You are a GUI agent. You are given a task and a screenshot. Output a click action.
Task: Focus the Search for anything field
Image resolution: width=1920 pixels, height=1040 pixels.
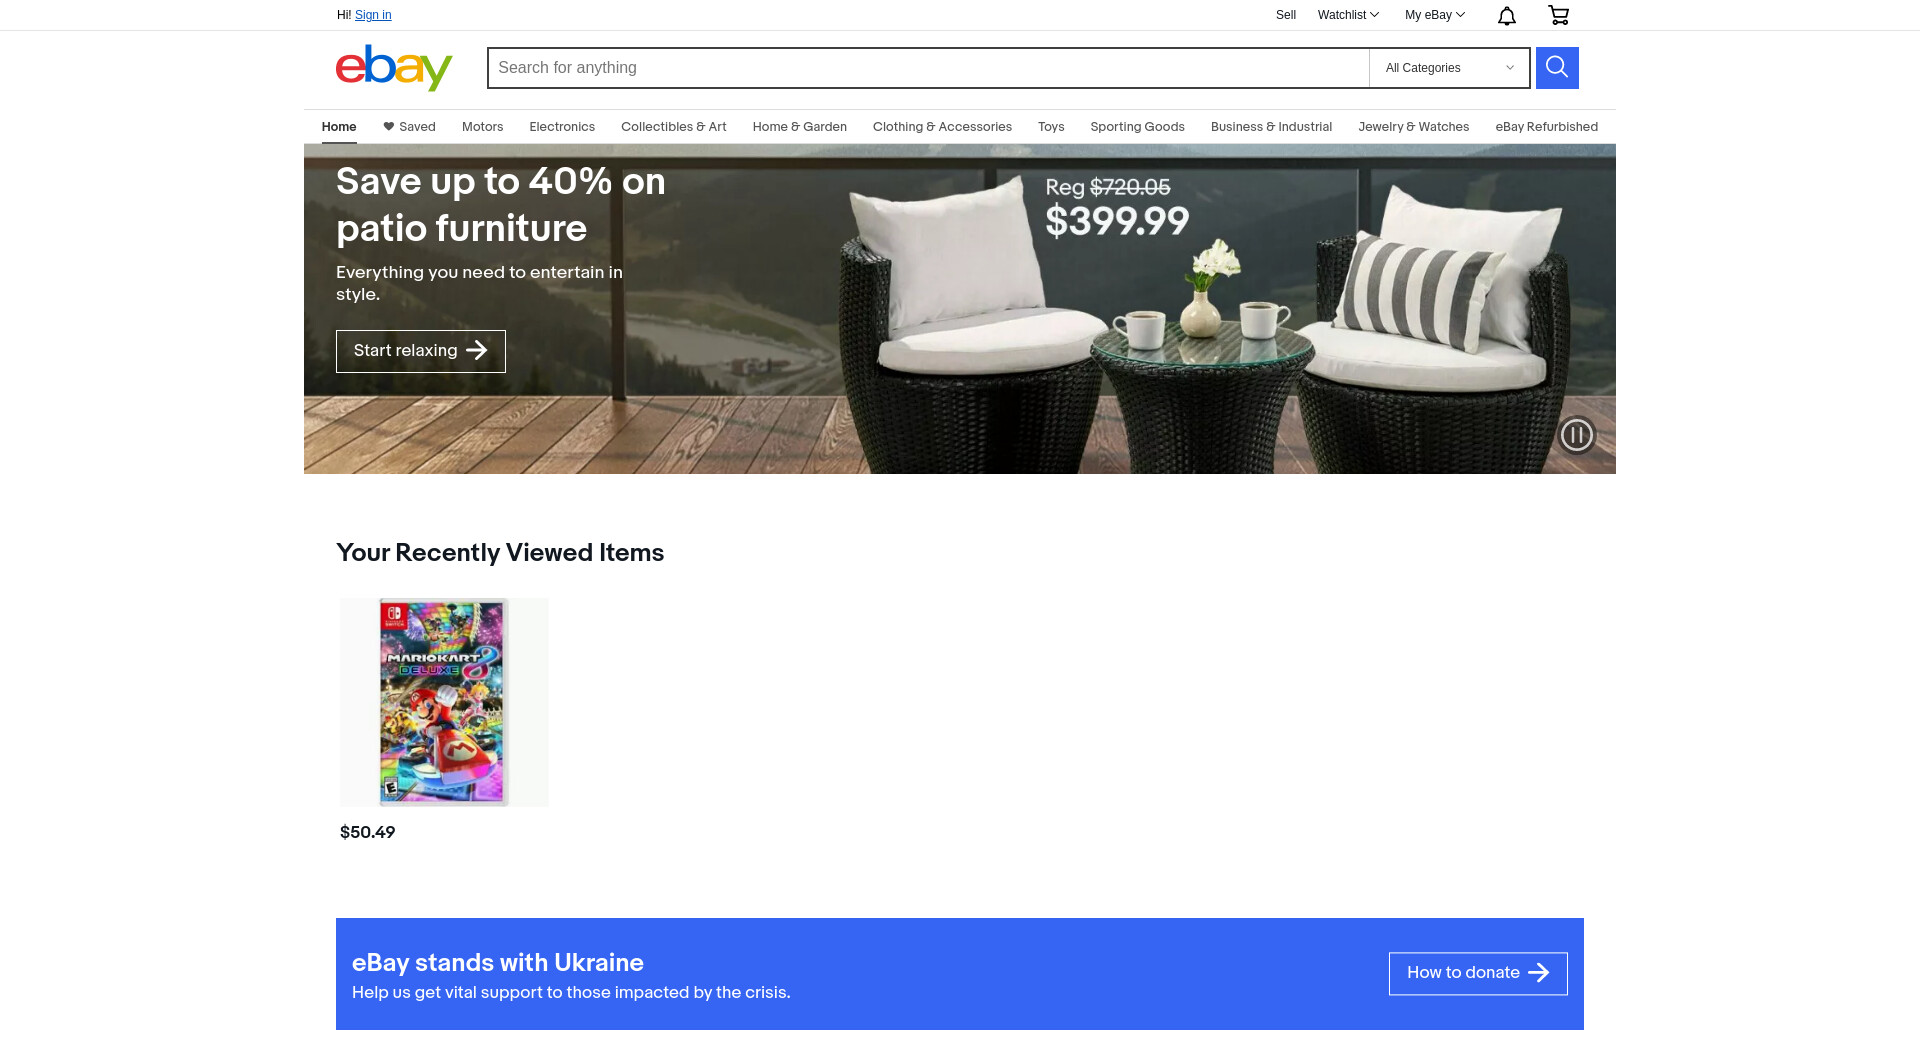coord(928,68)
